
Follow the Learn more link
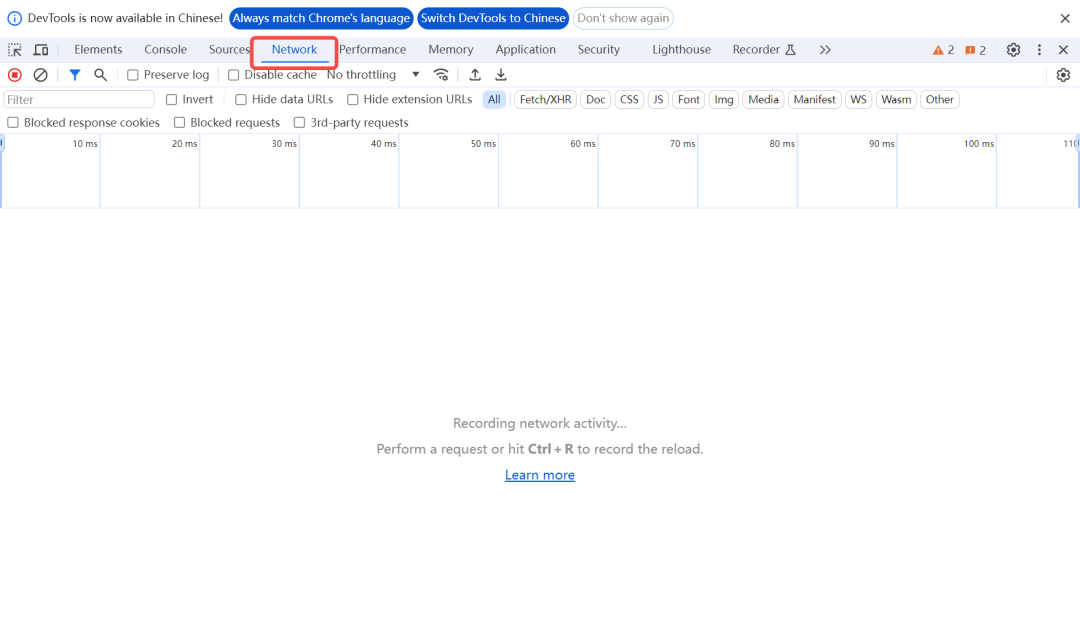pos(540,475)
